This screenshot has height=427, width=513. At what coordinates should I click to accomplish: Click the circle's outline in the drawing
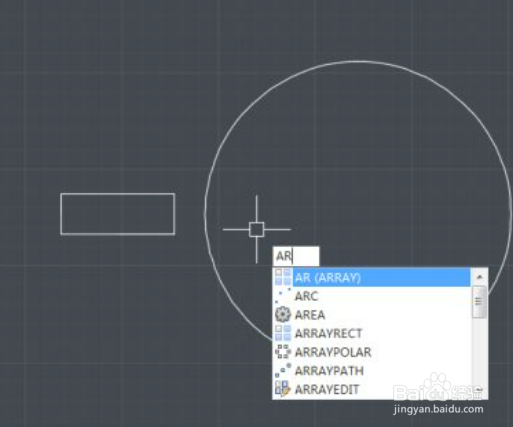point(358,62)
